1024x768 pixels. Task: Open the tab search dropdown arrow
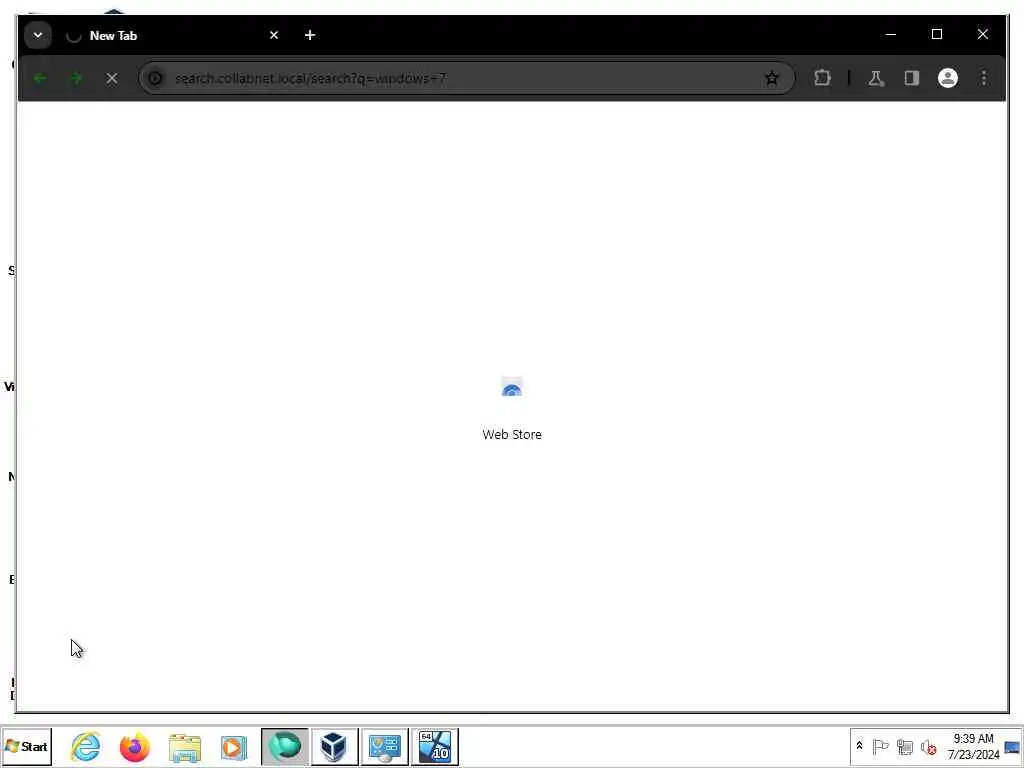tap(38, 35)
